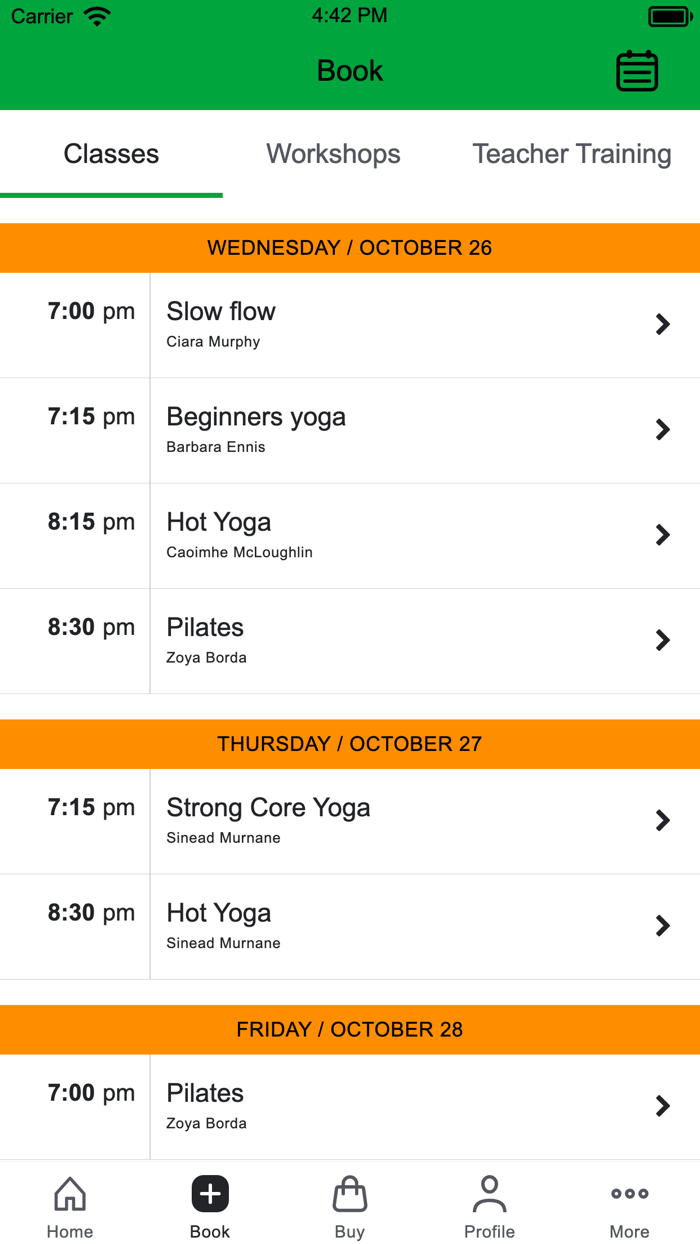Screen dimensions: 700x1244
Task: Tap the Profile person icon
Action: (x=489, y=1192)
